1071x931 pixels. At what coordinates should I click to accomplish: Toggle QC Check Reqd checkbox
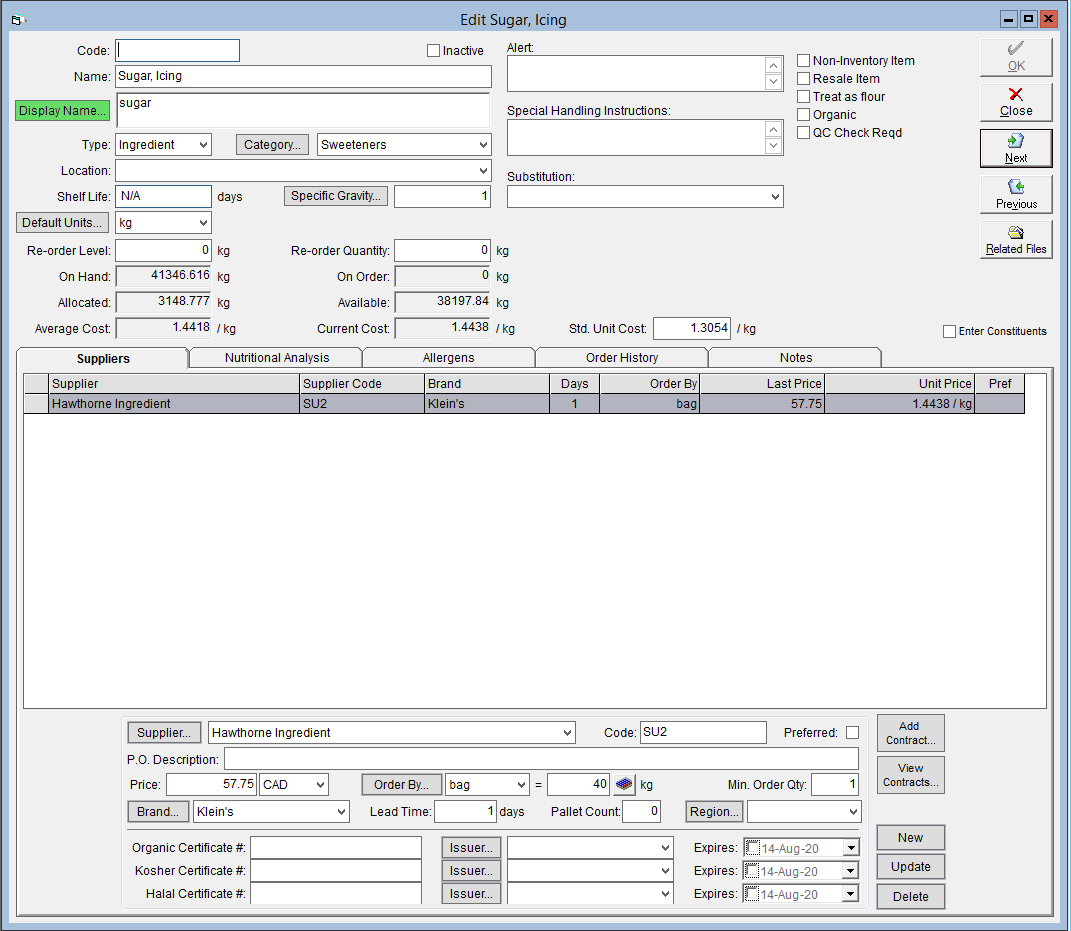(x=804, y=133)
